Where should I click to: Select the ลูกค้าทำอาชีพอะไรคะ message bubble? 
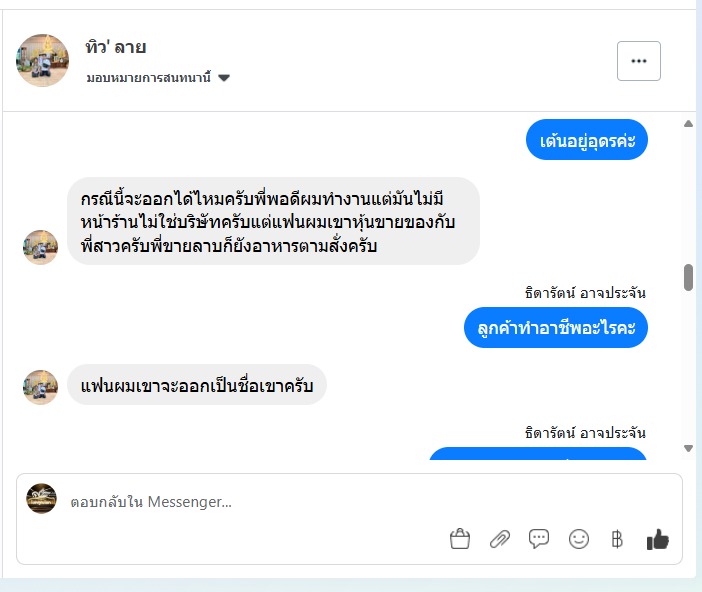coord(556,327)
